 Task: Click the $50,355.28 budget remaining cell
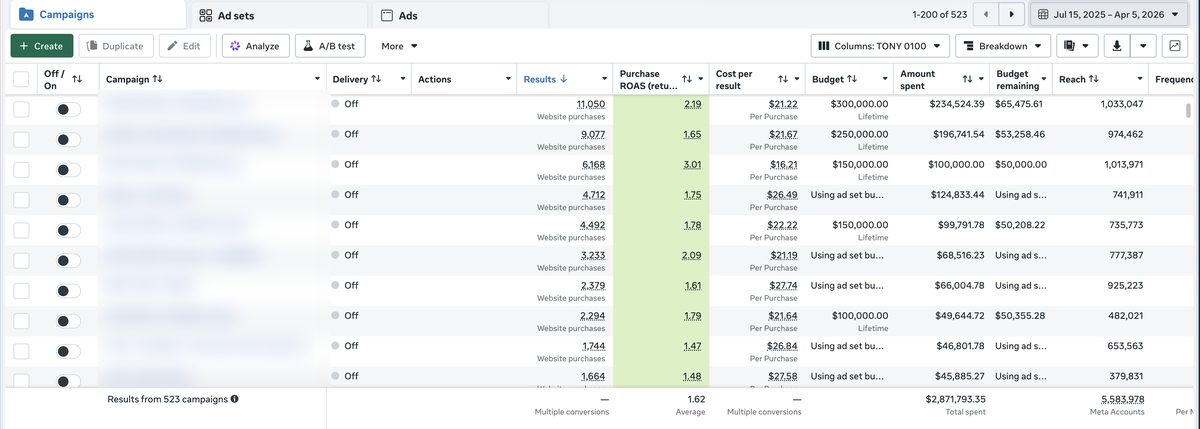pos(1019,316)
